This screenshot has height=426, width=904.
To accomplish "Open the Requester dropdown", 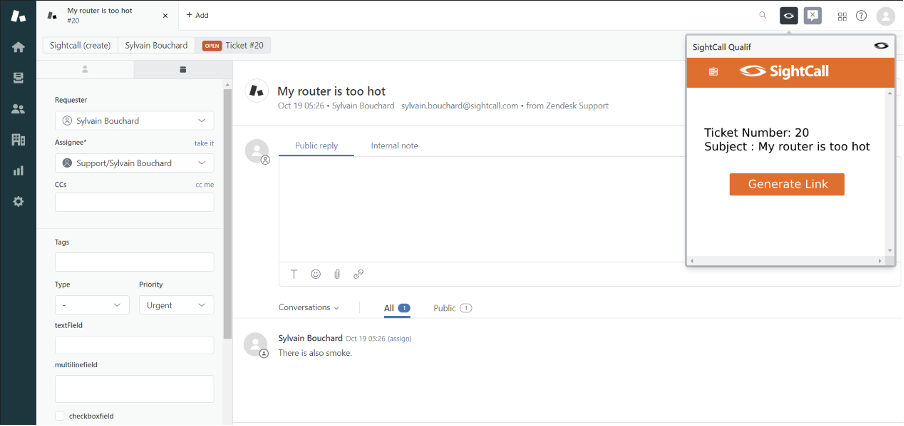I will click(x=134, y=120).
